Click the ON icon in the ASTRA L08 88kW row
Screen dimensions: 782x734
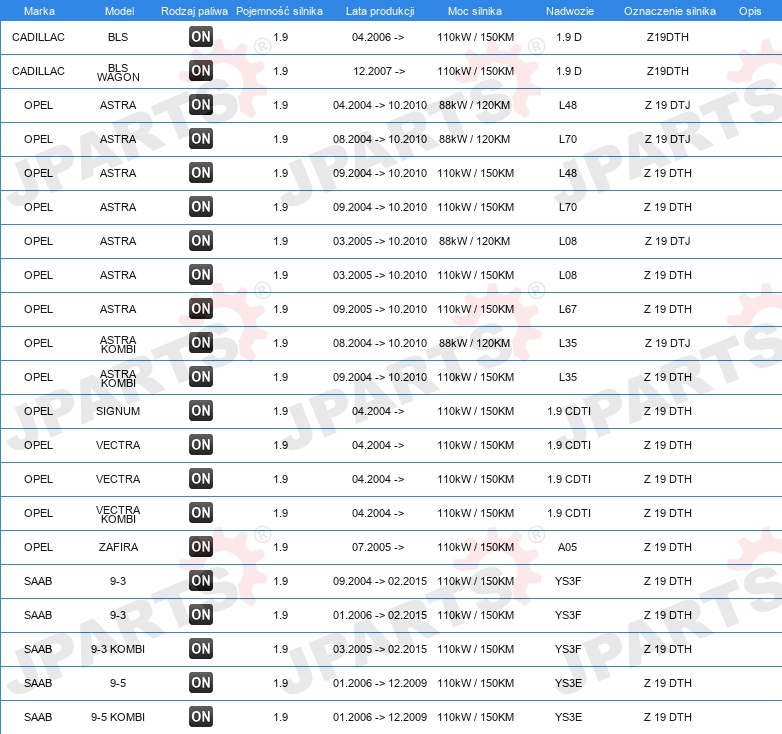pos(201,241)
